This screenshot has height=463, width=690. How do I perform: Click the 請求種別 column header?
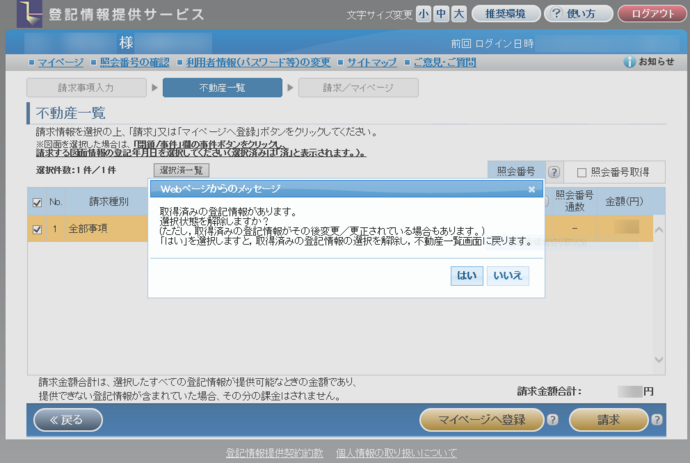(109, 202)
